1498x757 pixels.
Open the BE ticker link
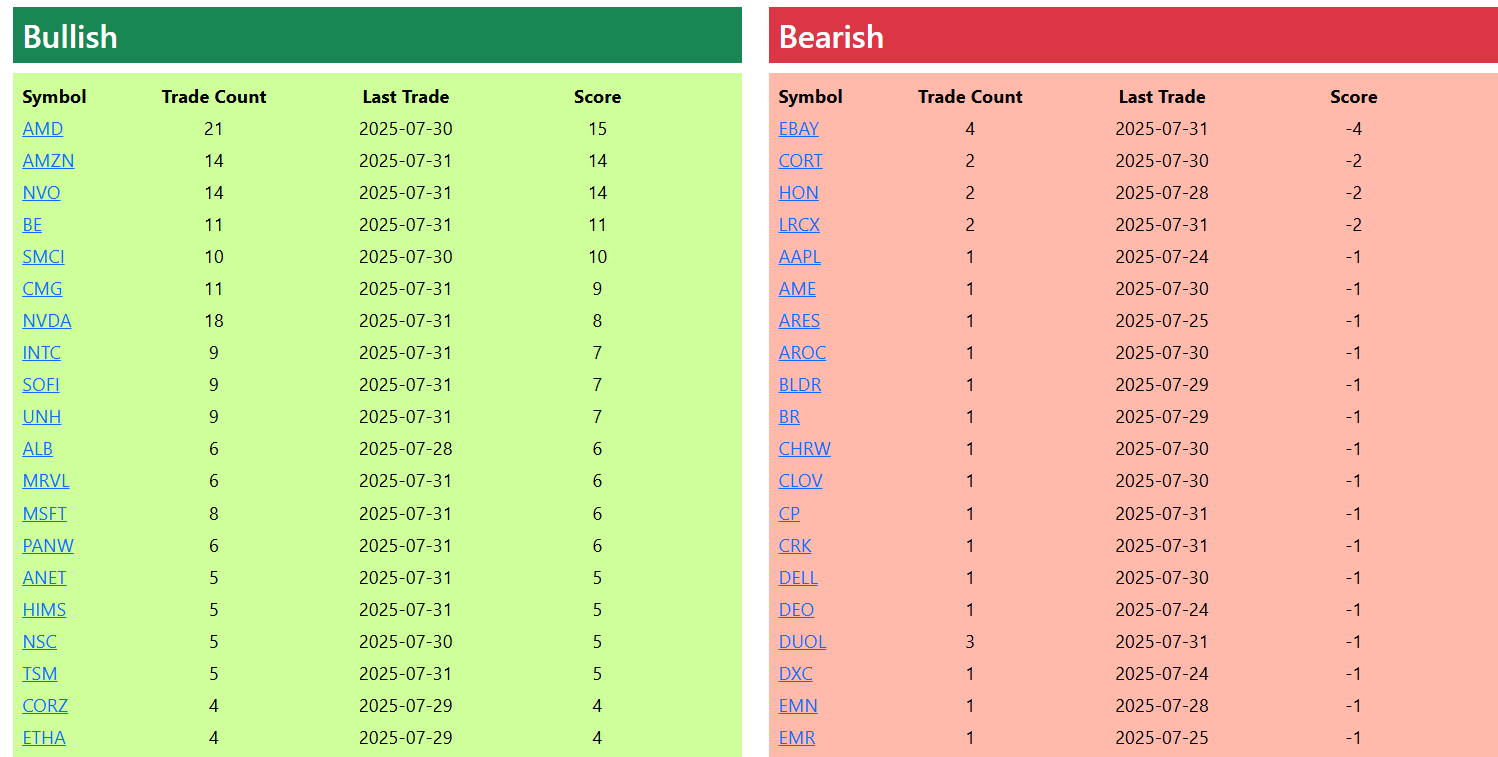(32, 225)
